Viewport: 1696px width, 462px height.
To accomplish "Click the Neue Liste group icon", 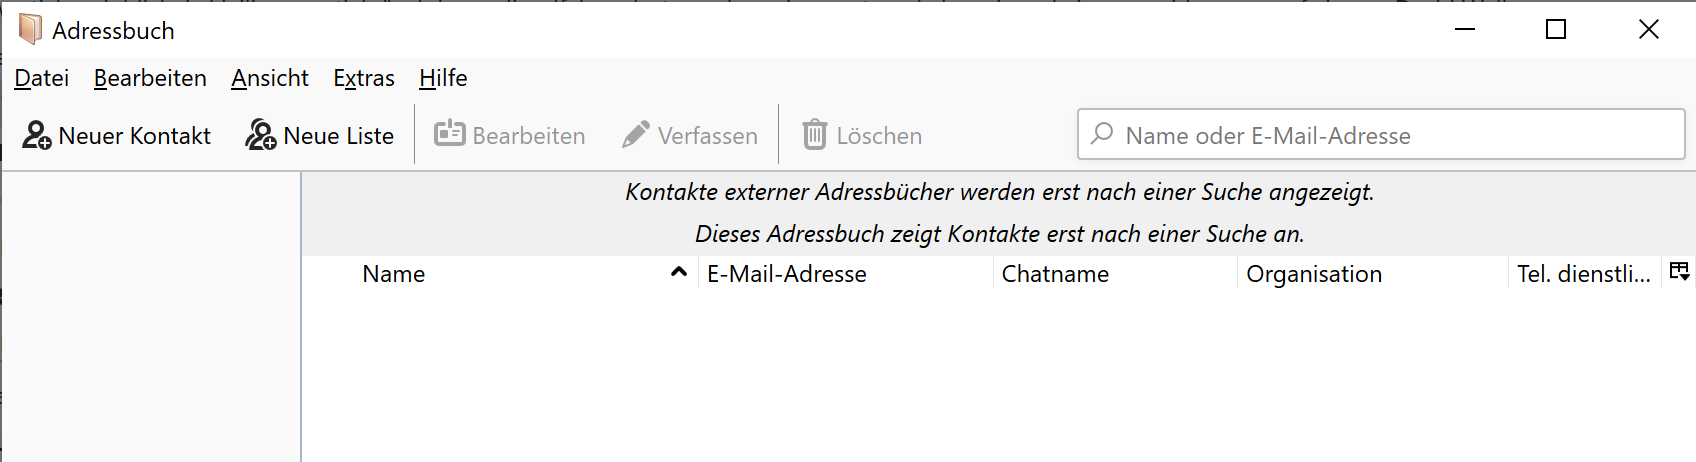I will pyautogui.click(x=261, y=135).
